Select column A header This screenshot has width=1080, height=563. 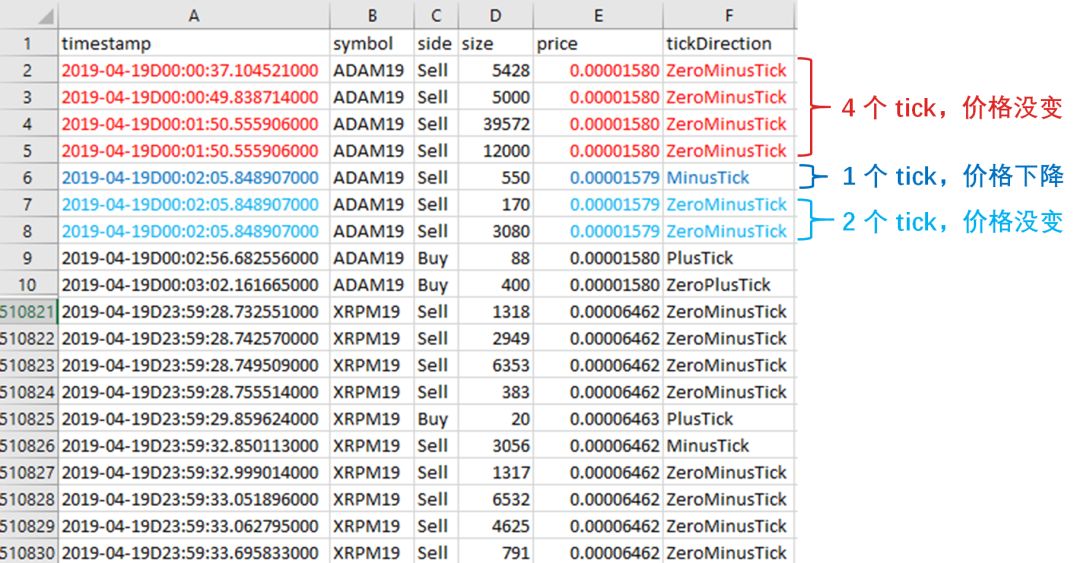(x=194, y=15)
